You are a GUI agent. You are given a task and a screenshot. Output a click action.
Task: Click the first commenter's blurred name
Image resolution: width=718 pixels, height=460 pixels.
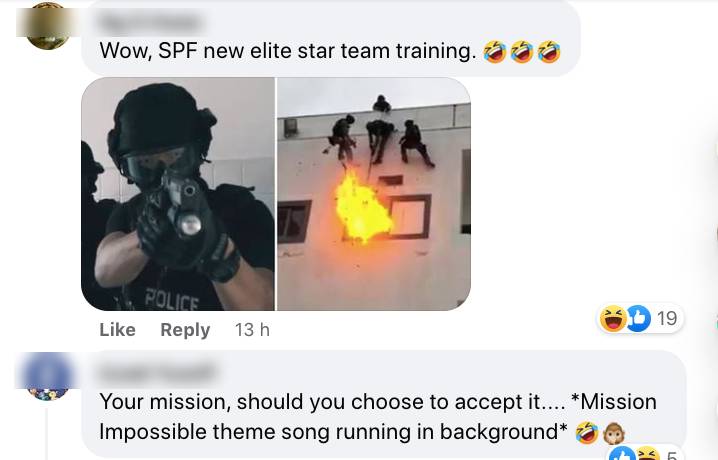pos(150,22)
